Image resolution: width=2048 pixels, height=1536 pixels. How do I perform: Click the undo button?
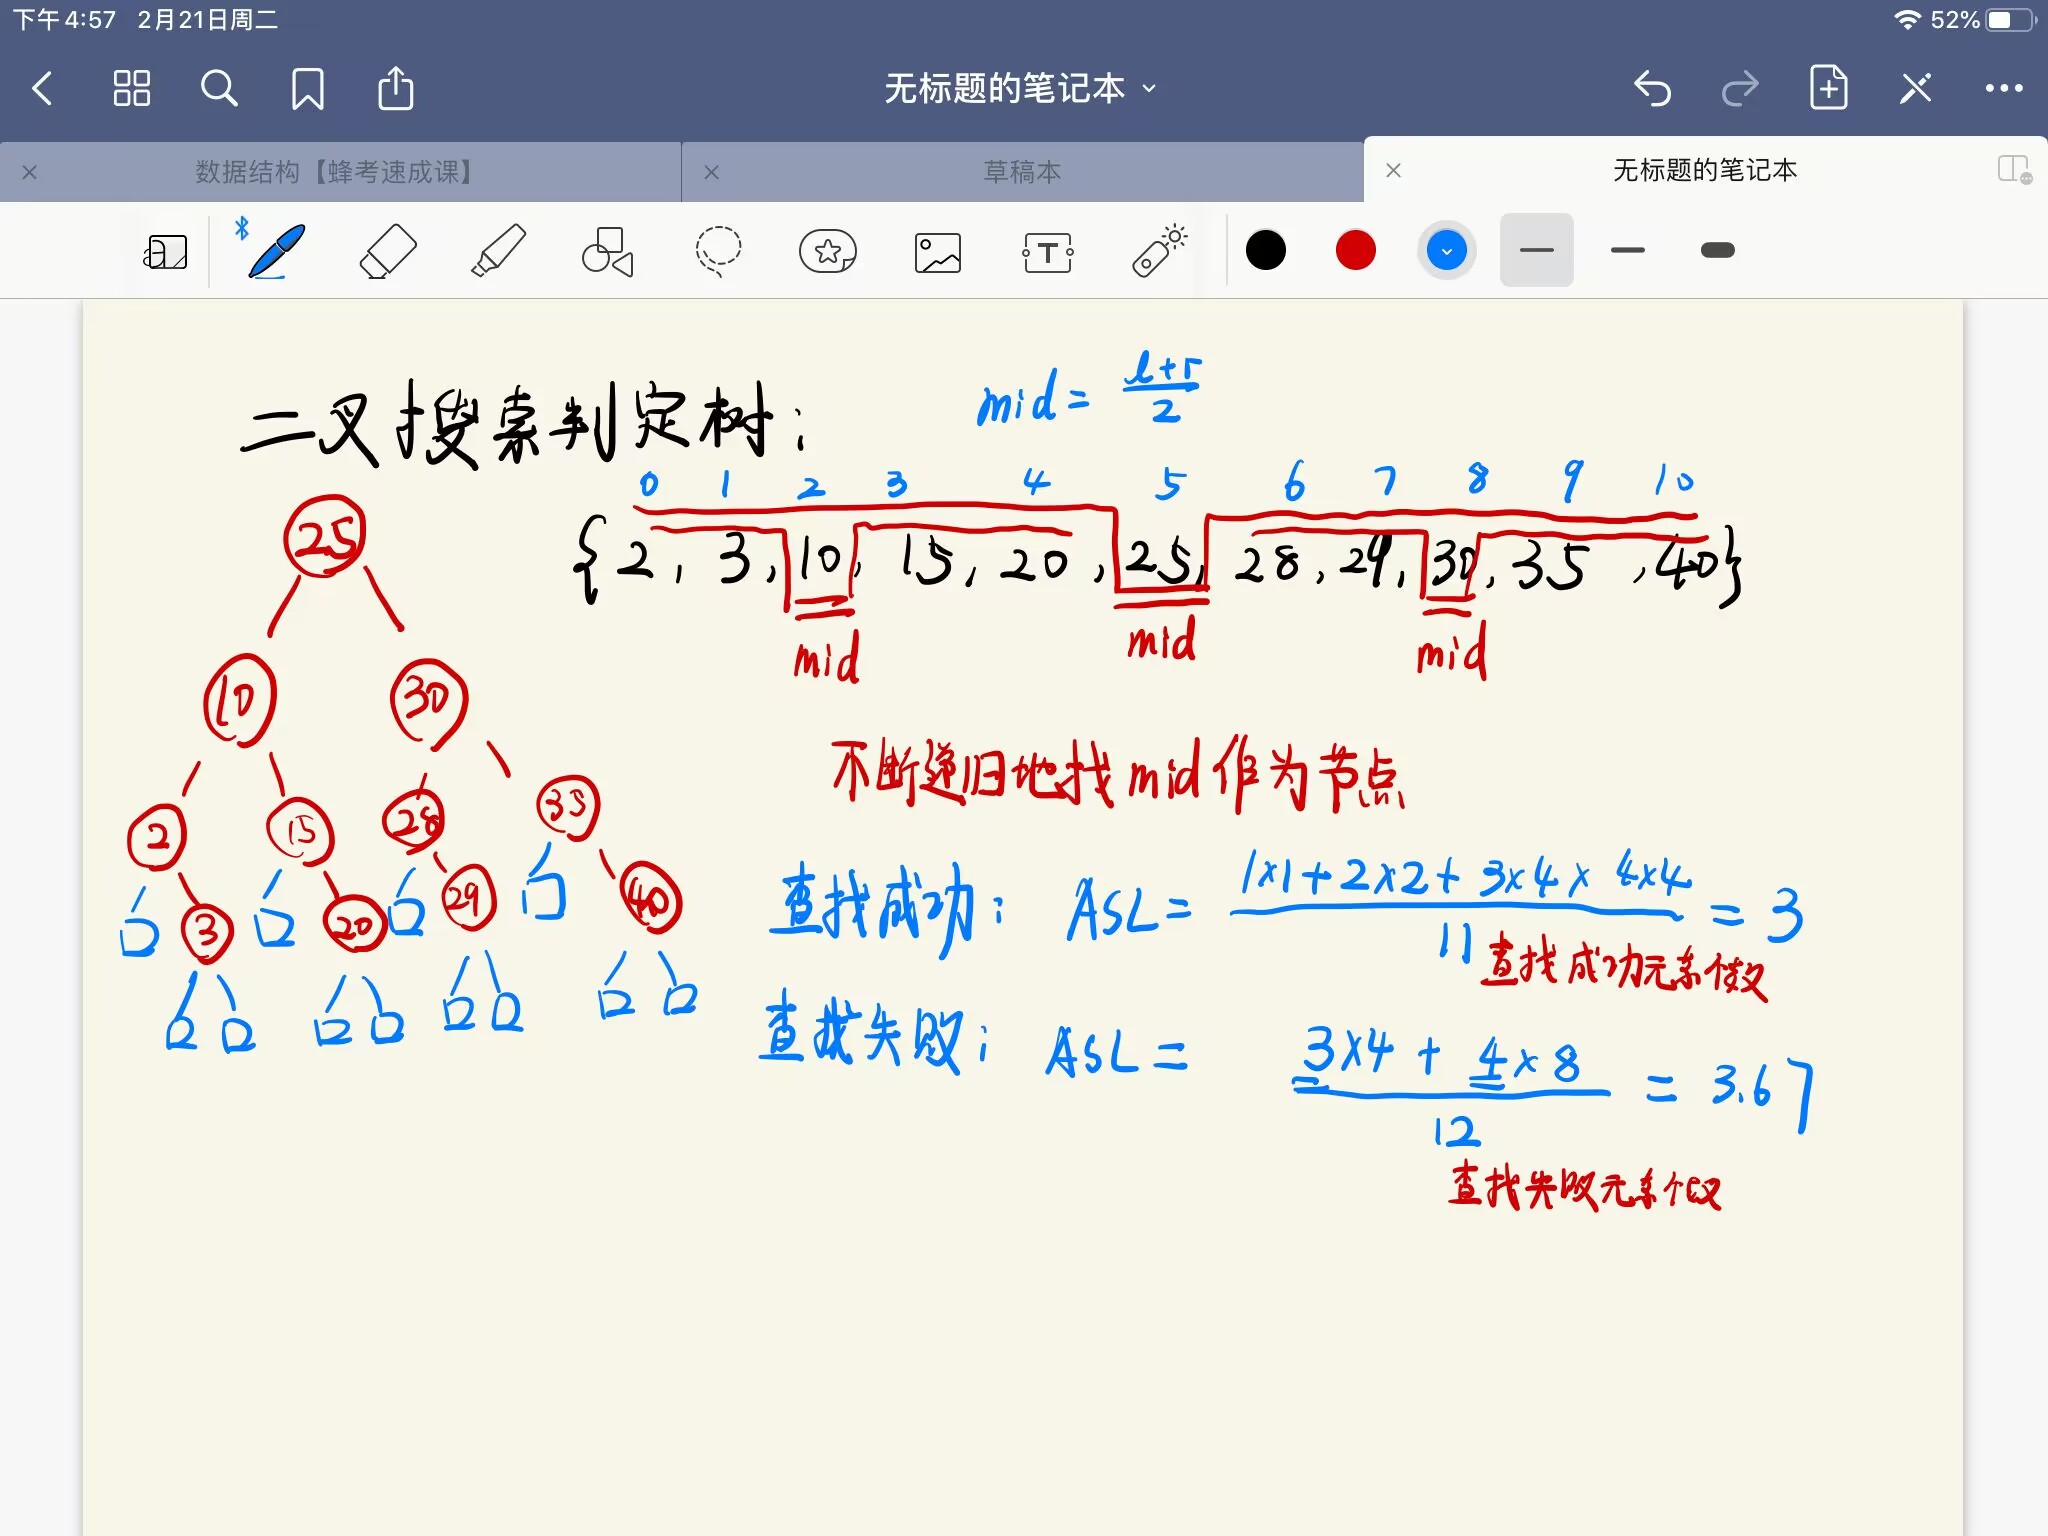1653,89
